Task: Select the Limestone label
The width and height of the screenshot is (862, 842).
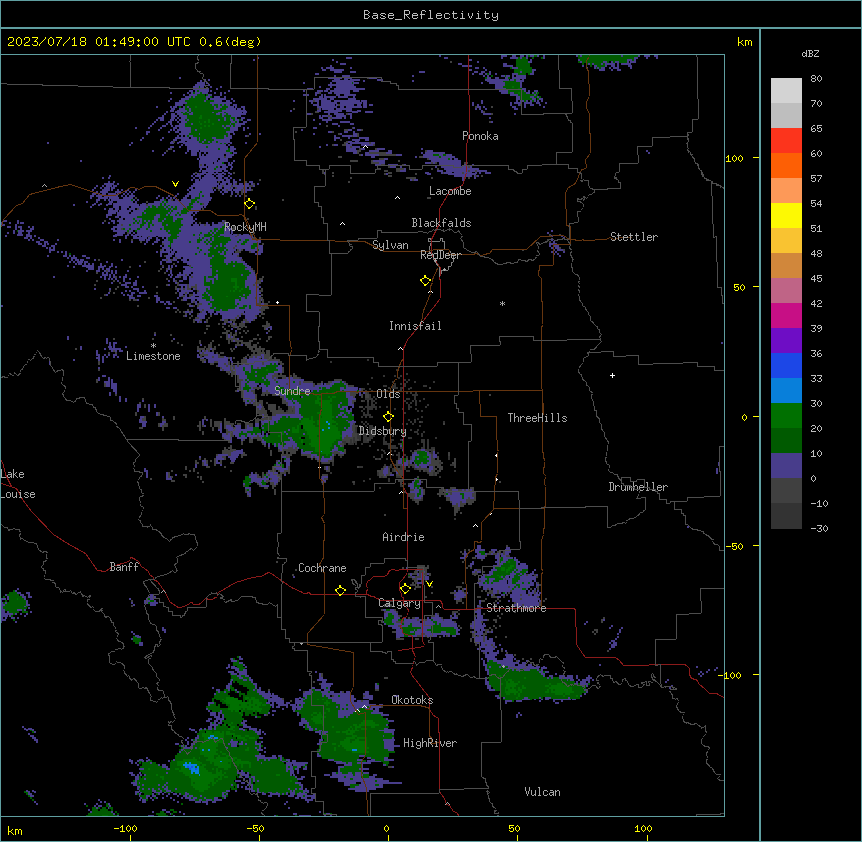Action: pos(153,356)
